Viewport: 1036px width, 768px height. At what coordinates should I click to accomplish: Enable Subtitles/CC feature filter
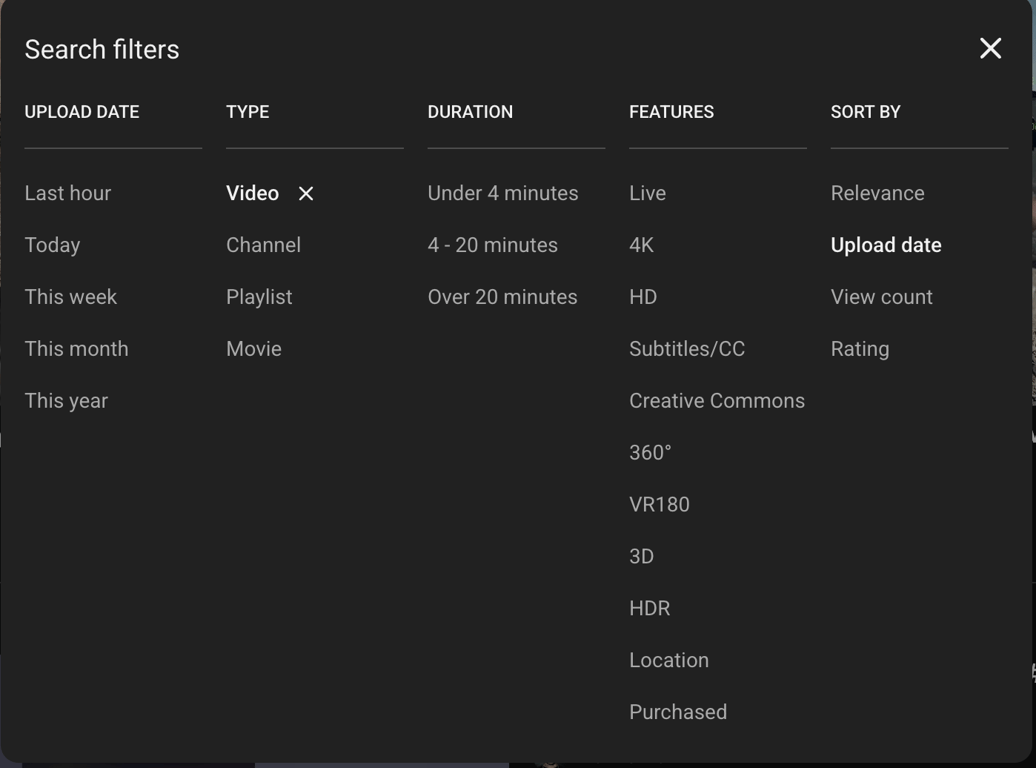(x=687, y=349)
